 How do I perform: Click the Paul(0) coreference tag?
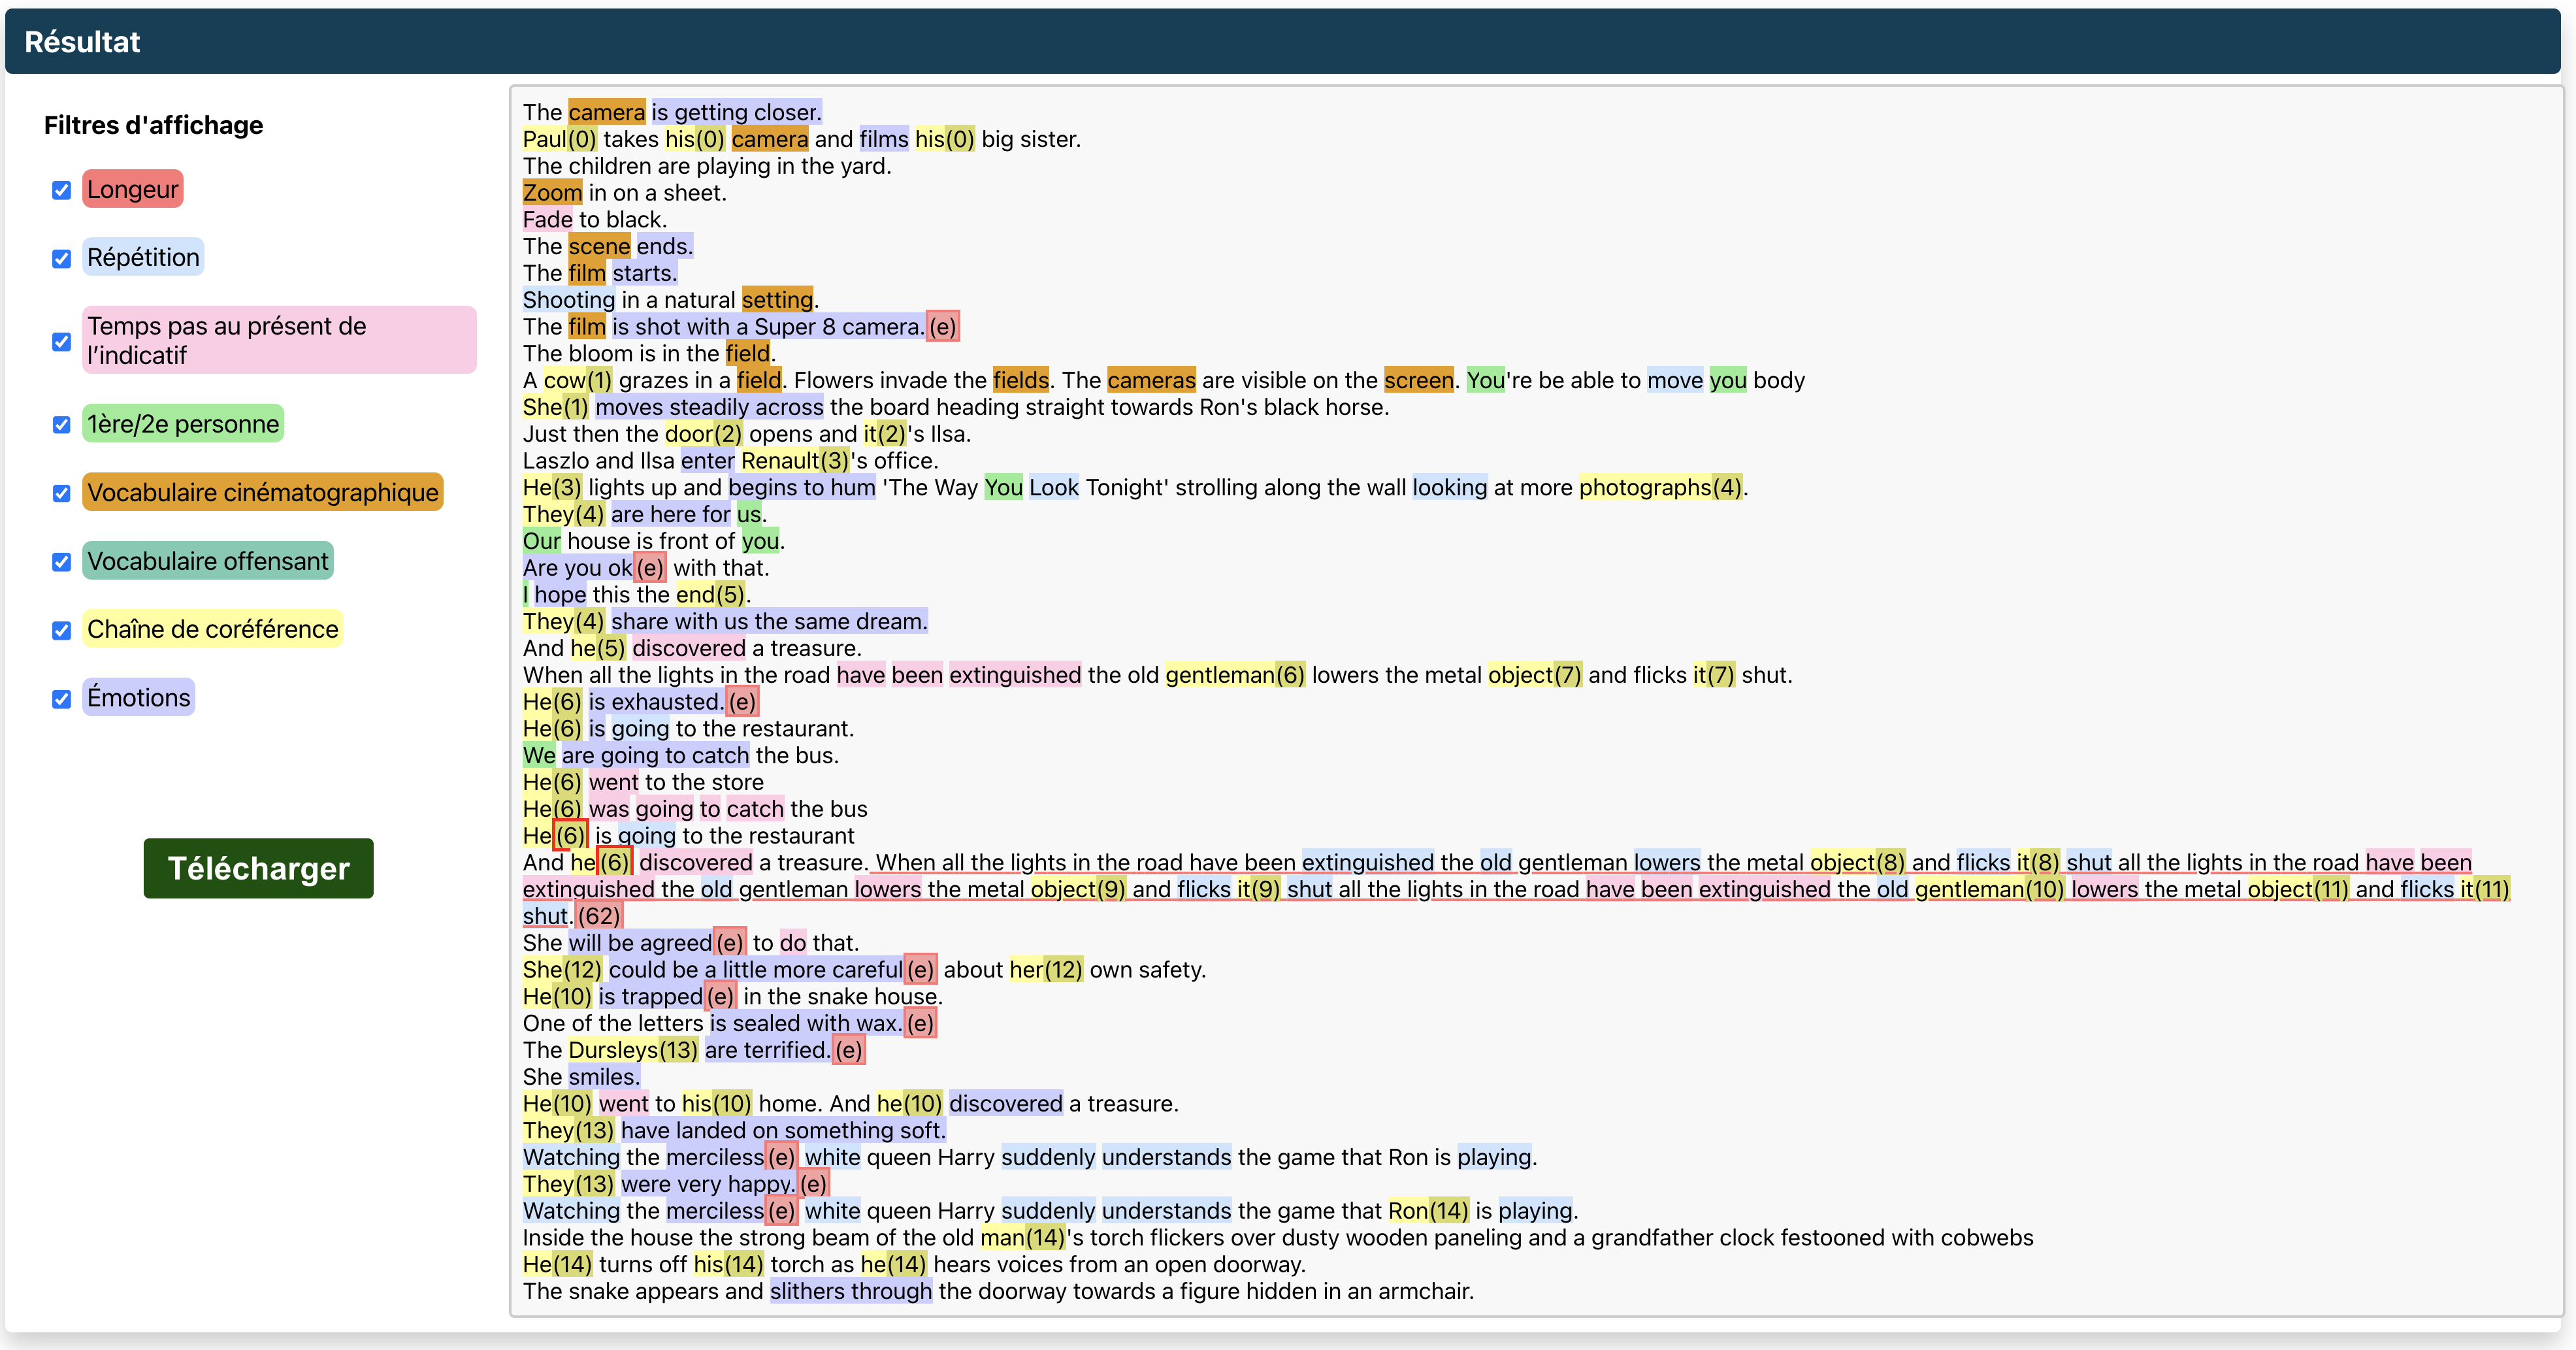[x=559, y=139]
